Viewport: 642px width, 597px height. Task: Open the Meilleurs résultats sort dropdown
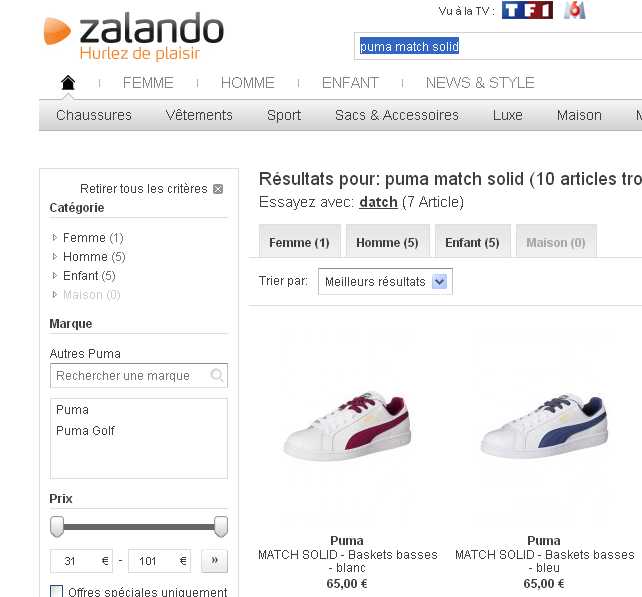[x=385, y=281]
